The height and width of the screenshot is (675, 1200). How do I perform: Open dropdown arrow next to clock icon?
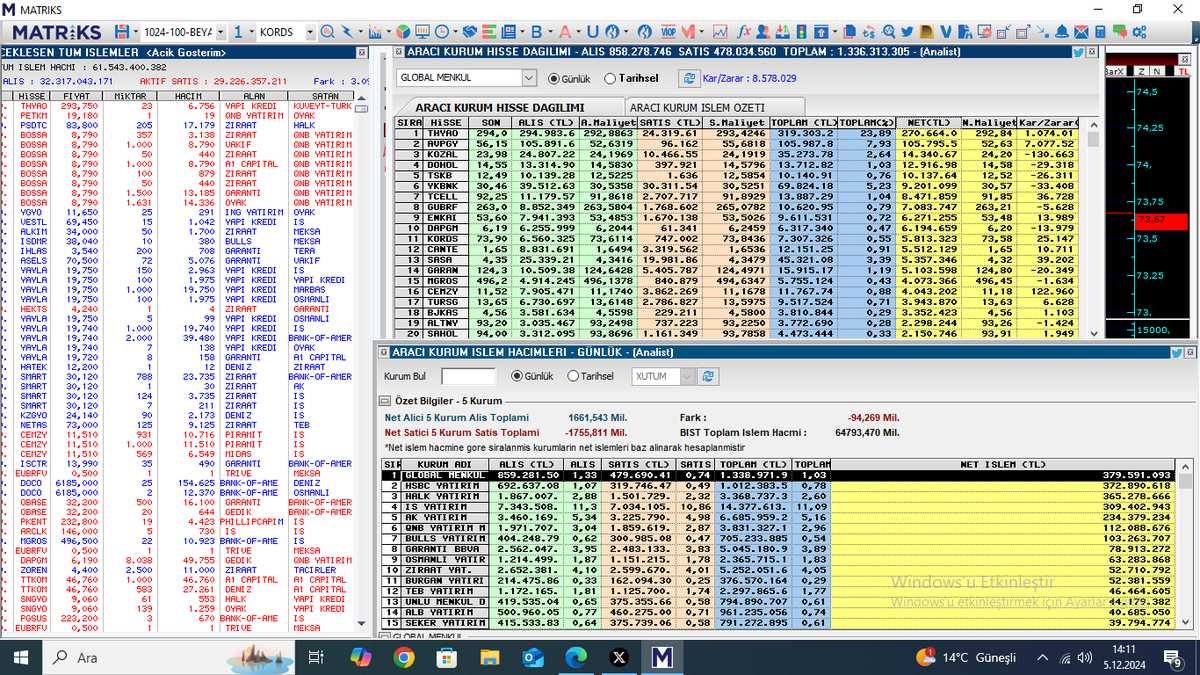coord(456,32)
